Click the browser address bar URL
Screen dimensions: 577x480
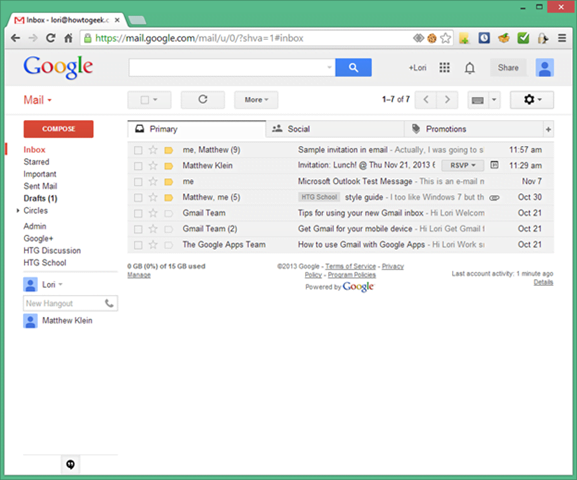pyautogui.click(x=199, y=38)
